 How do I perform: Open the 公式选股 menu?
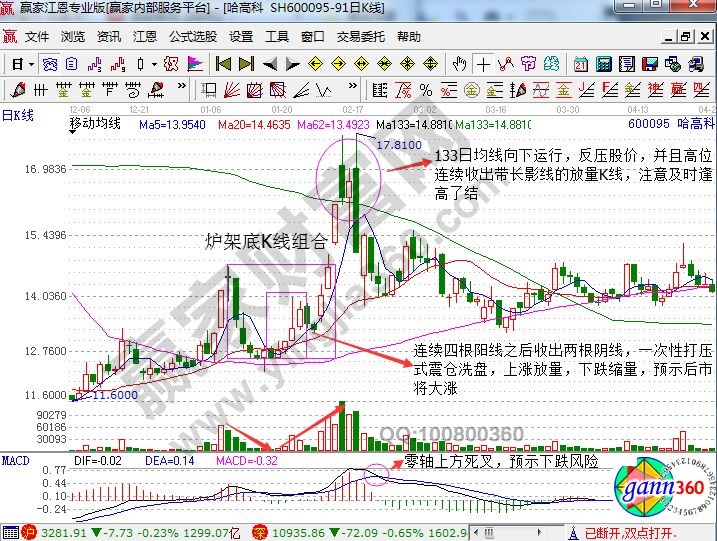click(x=192, y=37)
